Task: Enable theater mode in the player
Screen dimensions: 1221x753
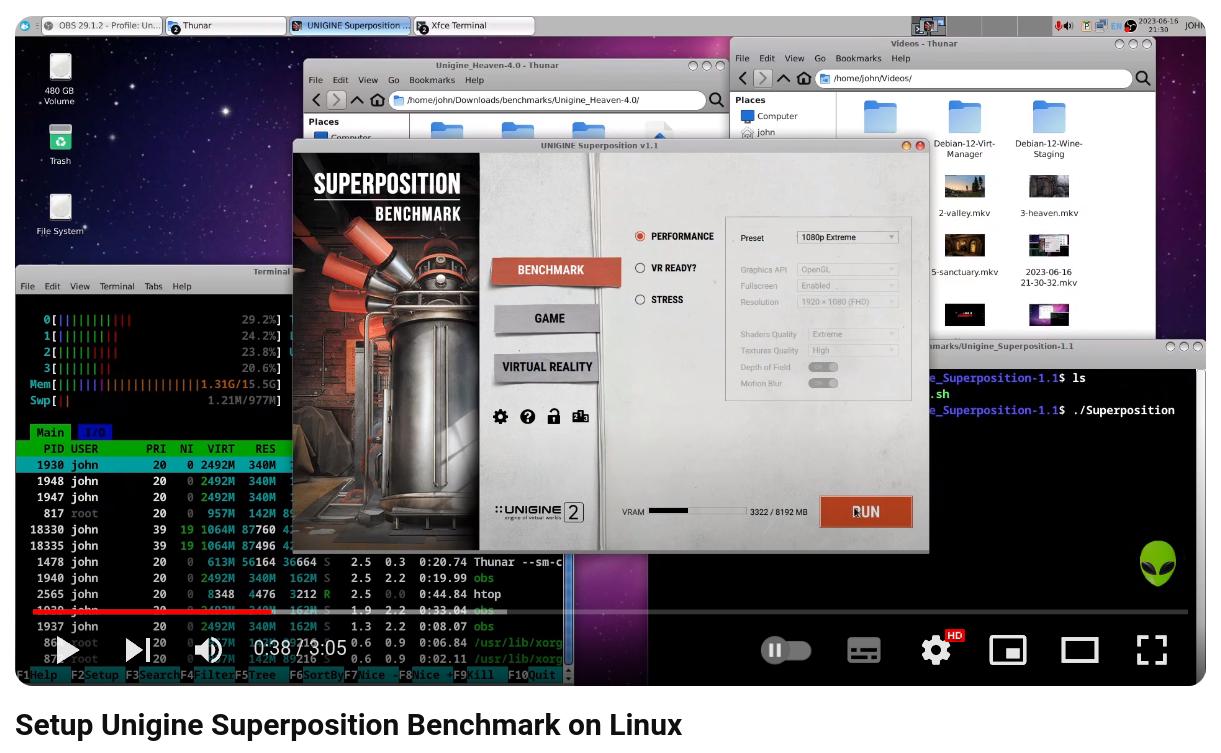Action: click(x=1080, y=650)
